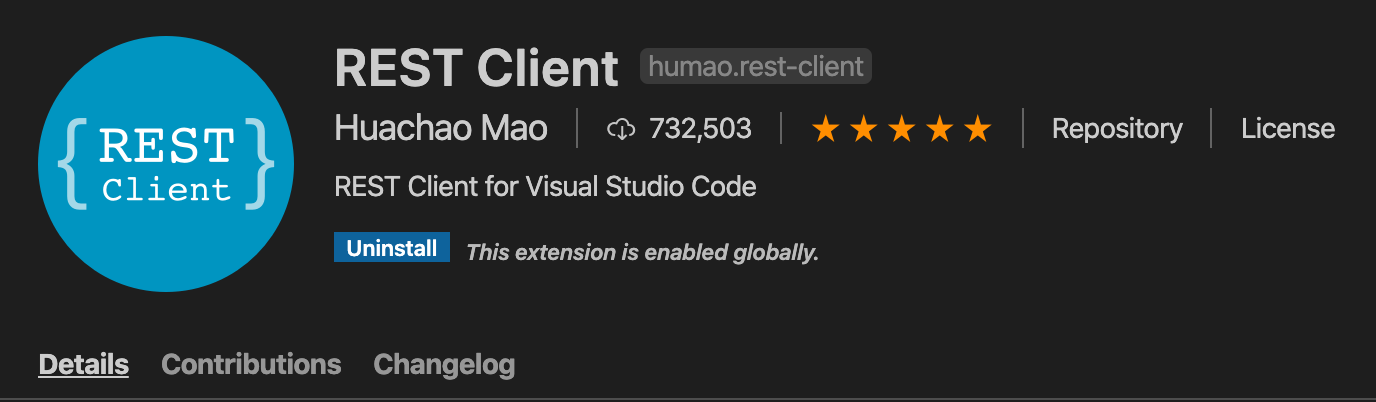This screenshot has height=402, width=1376.
Task: Open the Contributions tab
Action: [x=251, y=365]
